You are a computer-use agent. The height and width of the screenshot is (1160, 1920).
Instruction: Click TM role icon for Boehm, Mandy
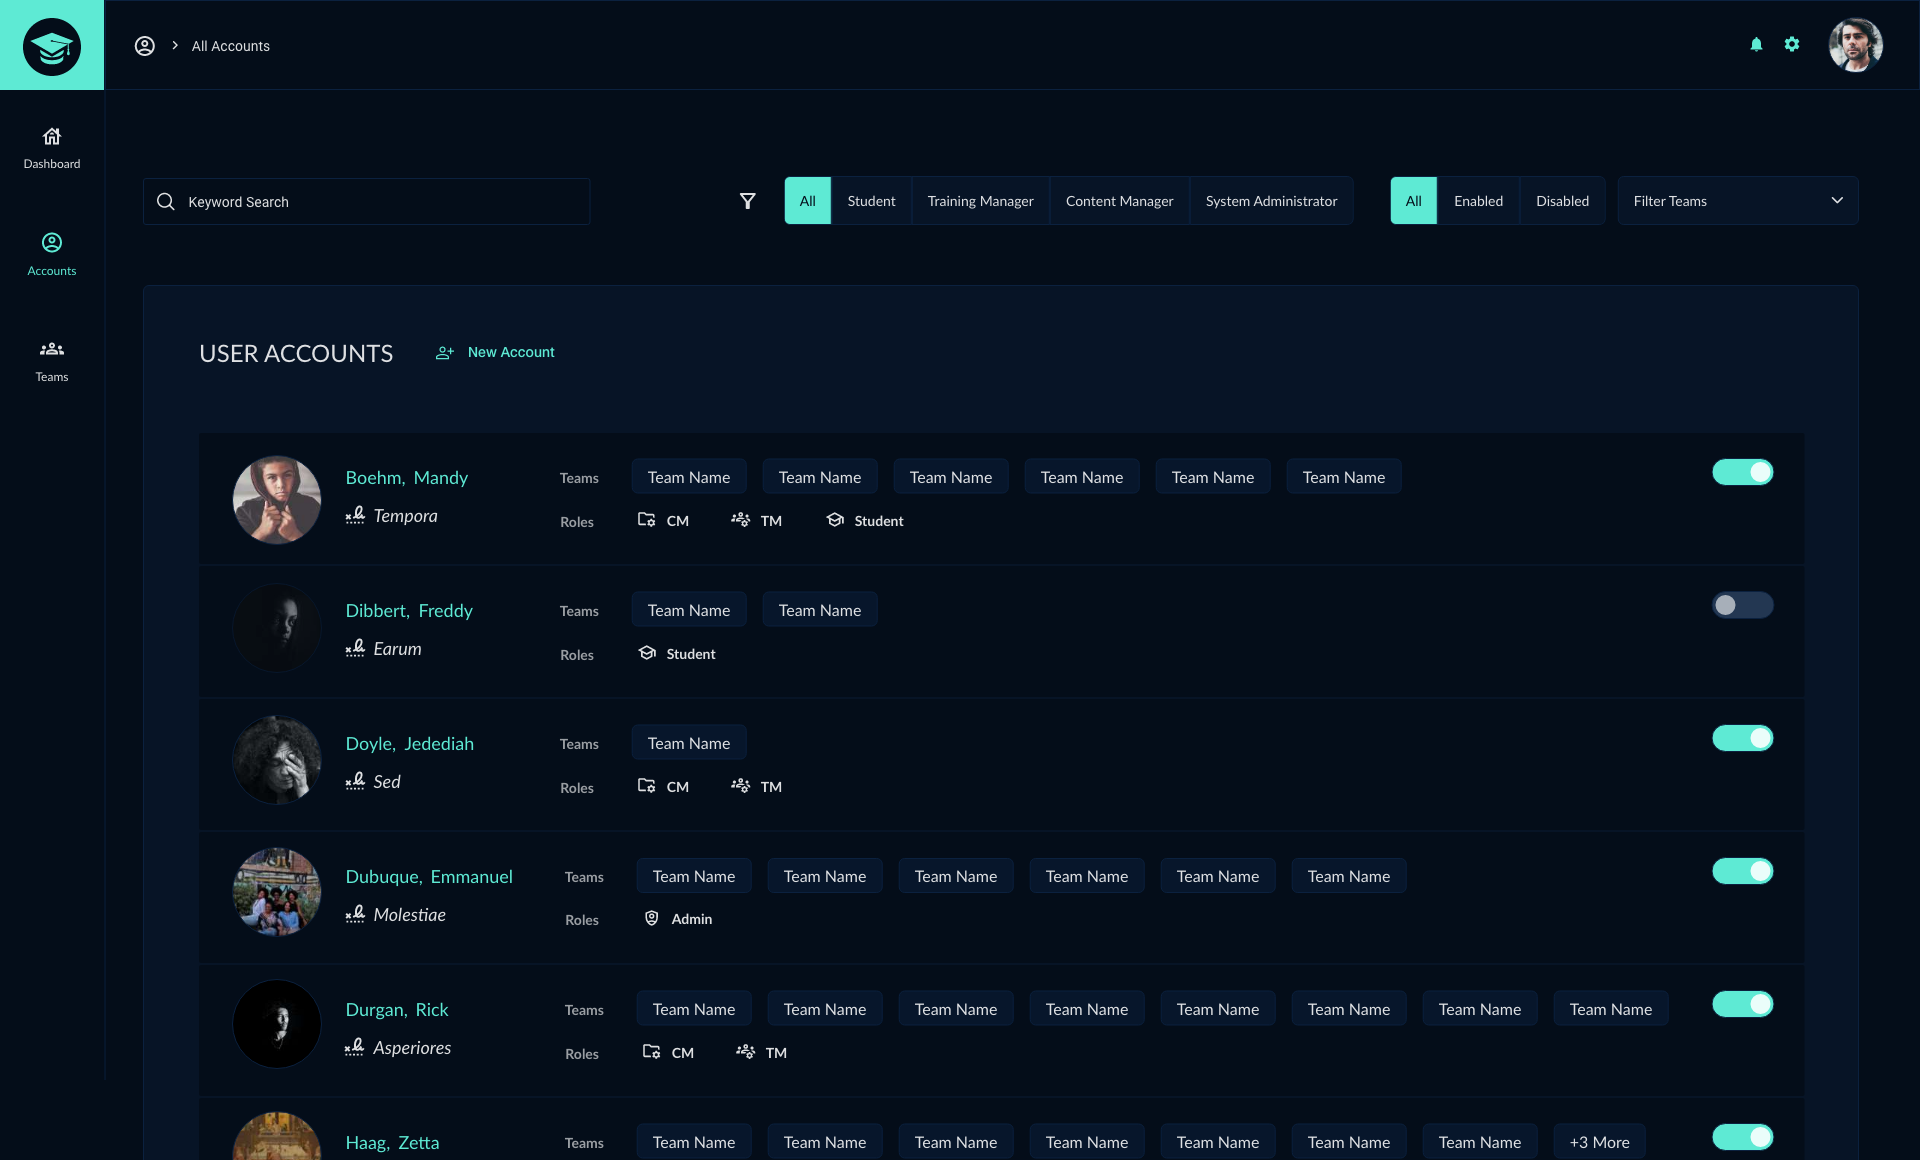pos(740,520)
